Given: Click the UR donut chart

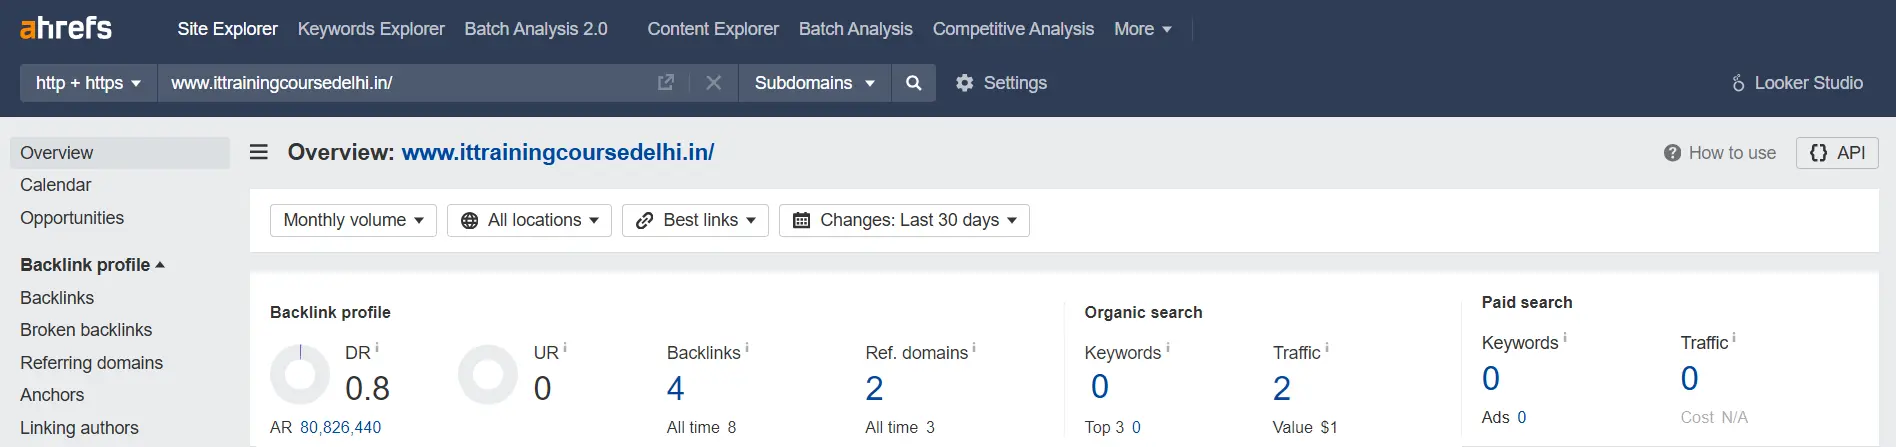Looking at the screenshot, I should click(488, 375).
